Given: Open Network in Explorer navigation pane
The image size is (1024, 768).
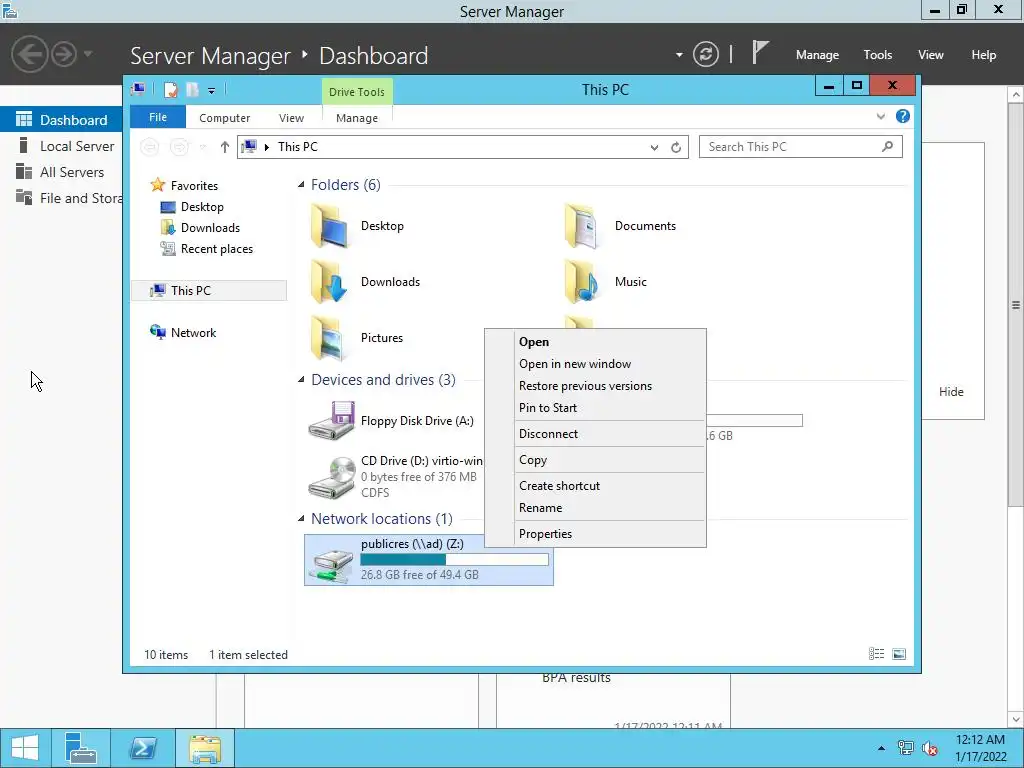Looking at the screenshot, I should (193, 332).
